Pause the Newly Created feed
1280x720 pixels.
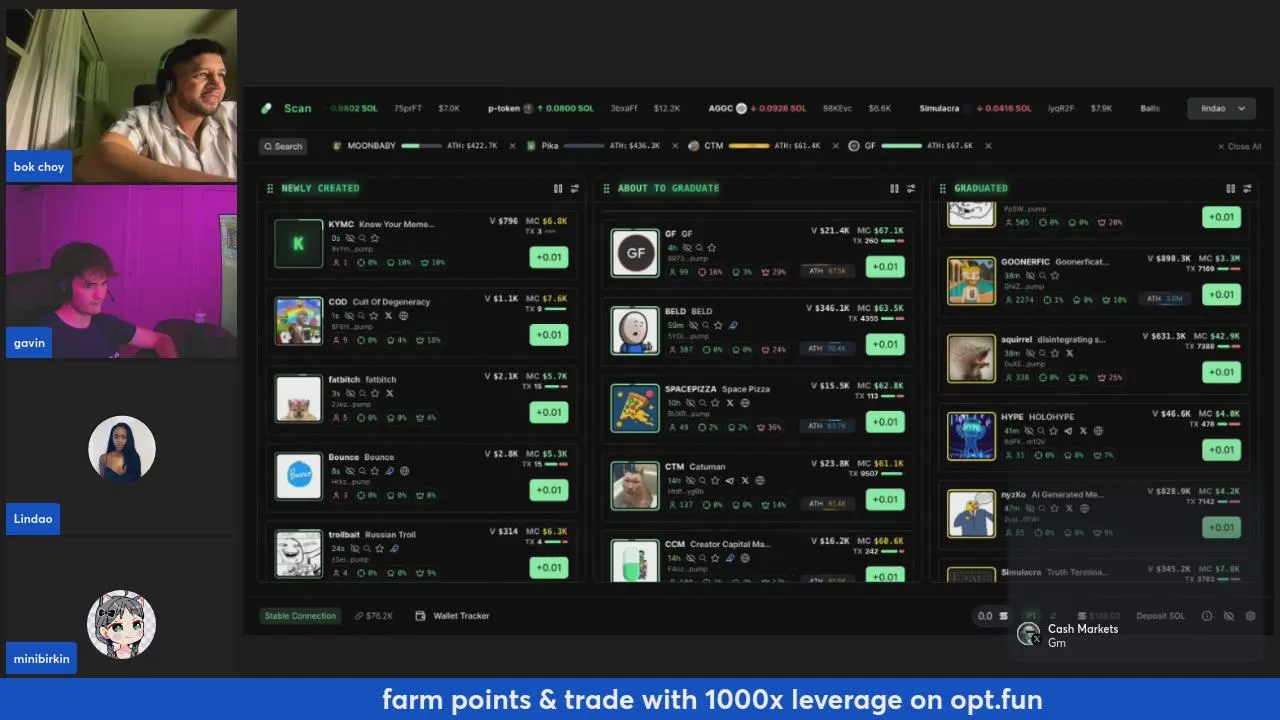(x=558, y=188)
